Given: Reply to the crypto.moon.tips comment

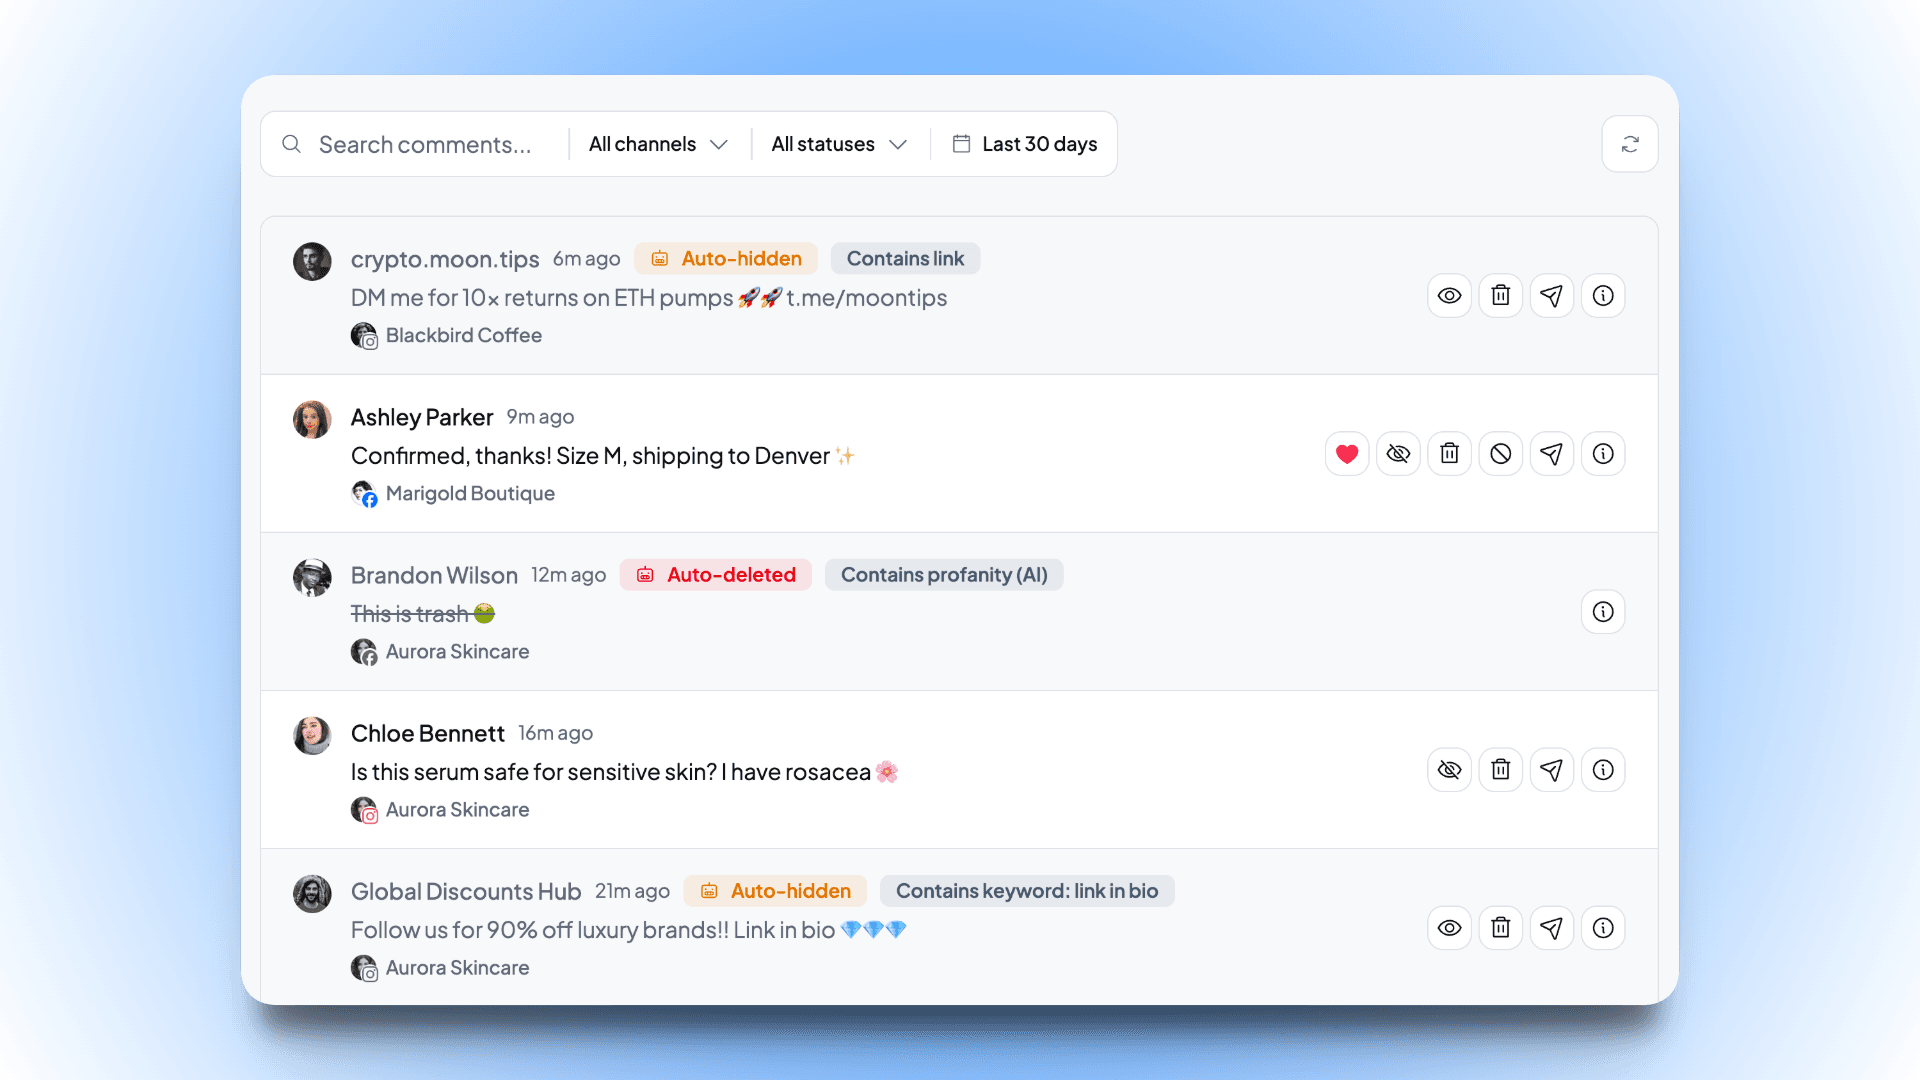Looking at the screenshot, I should tap(1552, 296).
